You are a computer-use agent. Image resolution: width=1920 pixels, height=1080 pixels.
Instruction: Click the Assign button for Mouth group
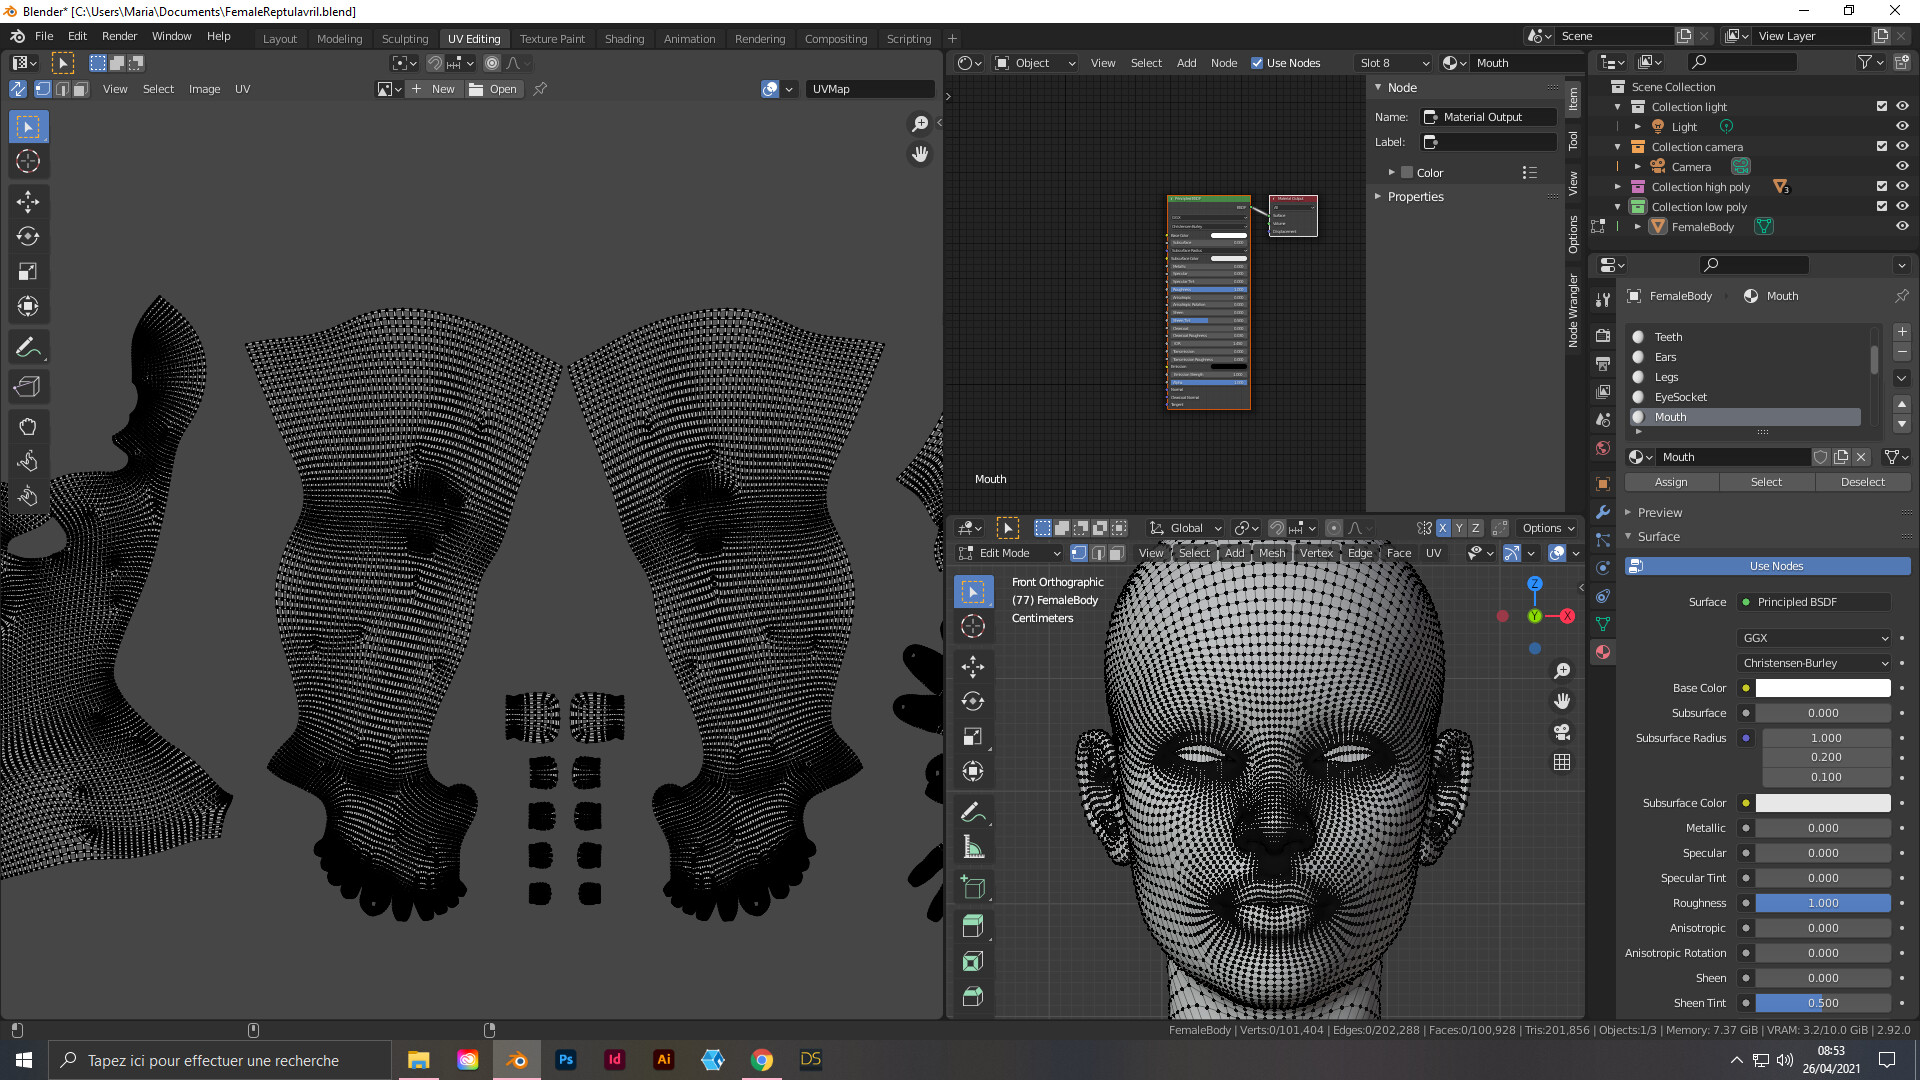click(x=1671, y=482)
